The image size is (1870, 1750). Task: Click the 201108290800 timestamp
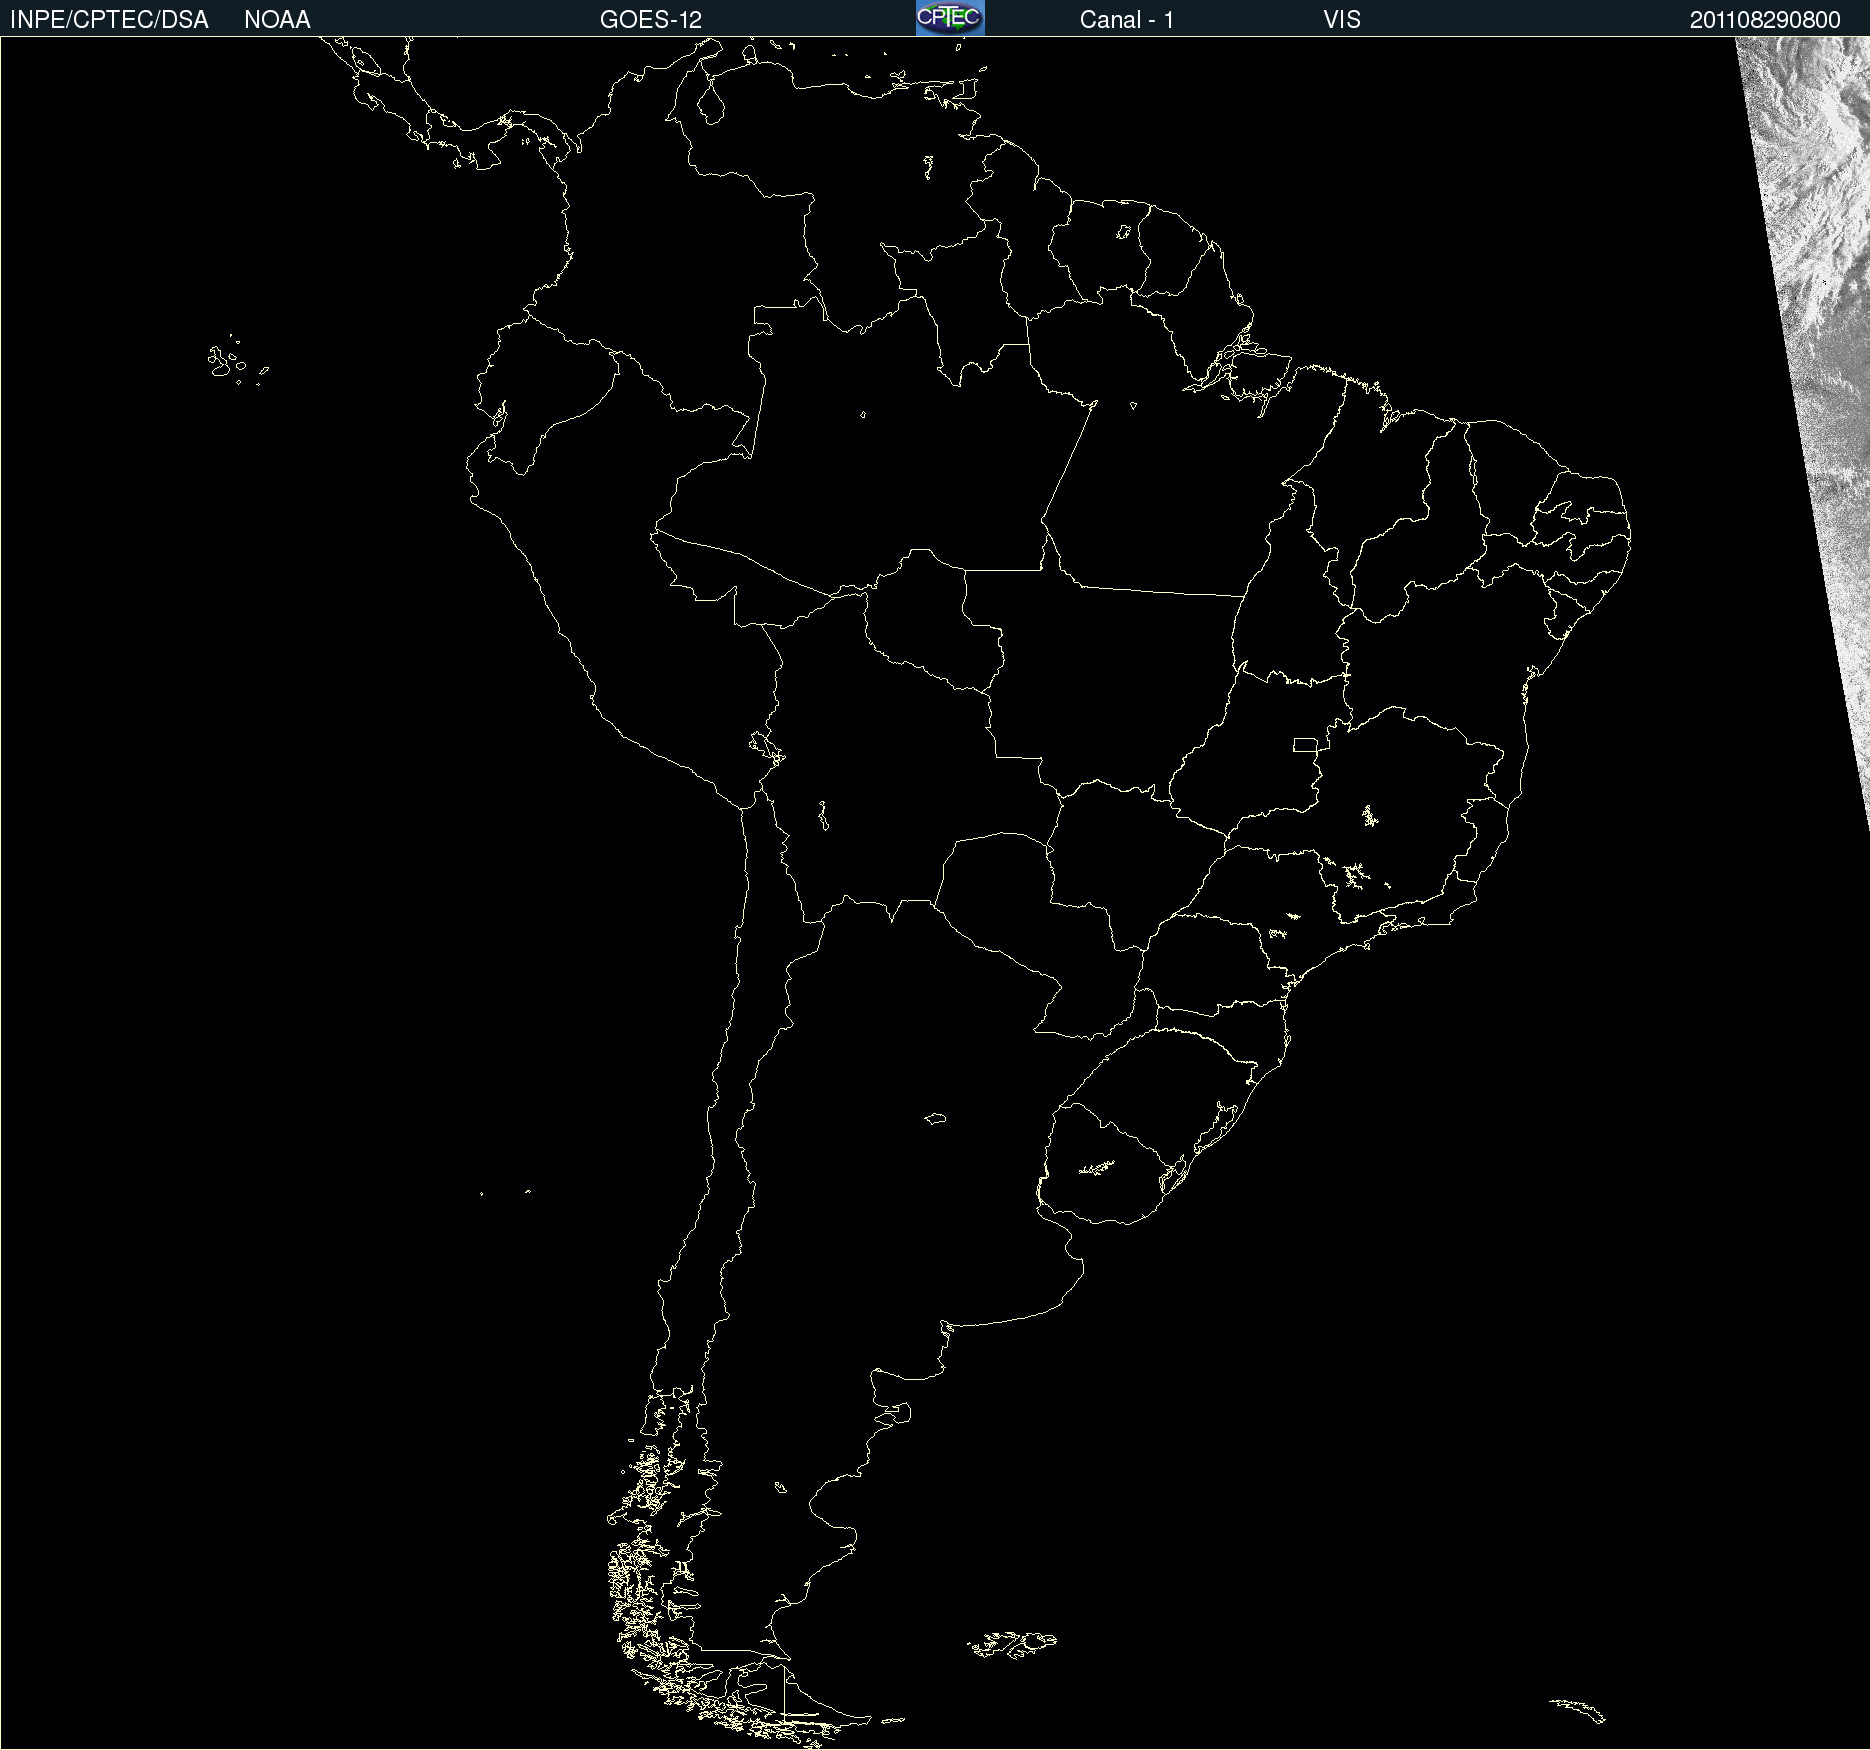pos(1765,20)
